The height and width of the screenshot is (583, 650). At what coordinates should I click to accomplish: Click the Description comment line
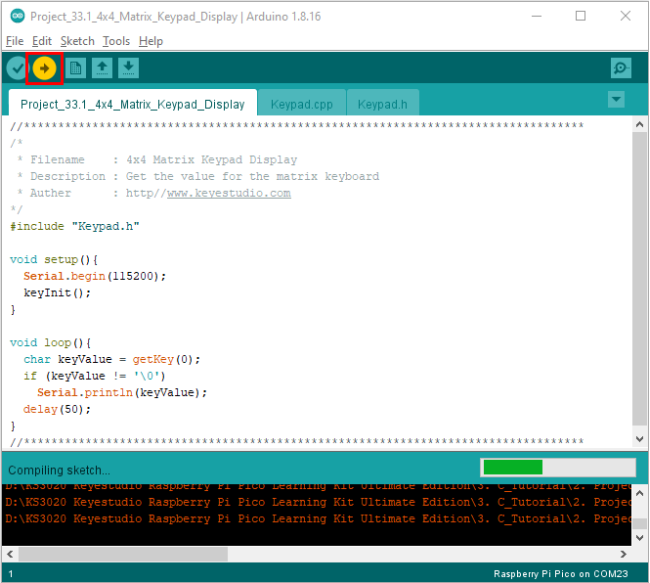(198, 176)
